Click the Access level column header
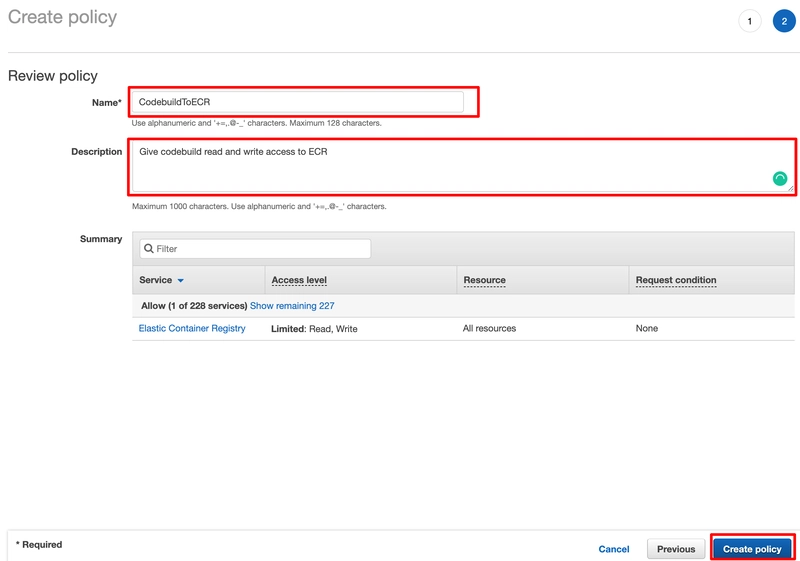 299,280
